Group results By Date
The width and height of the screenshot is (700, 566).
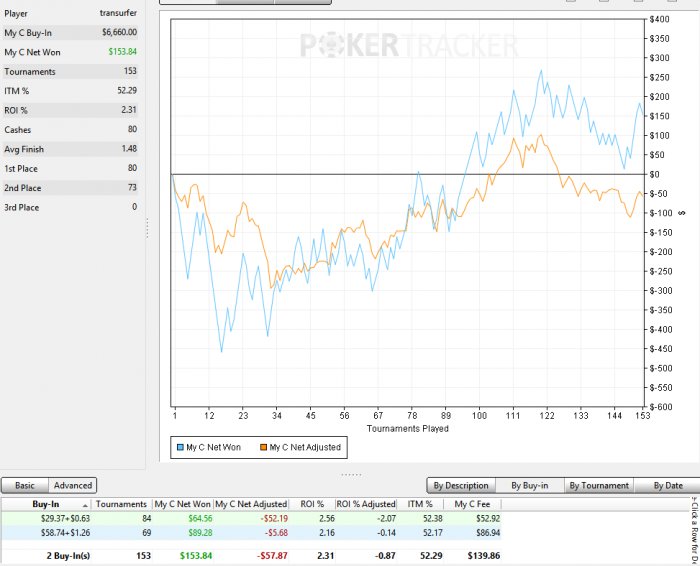[668, 485]
